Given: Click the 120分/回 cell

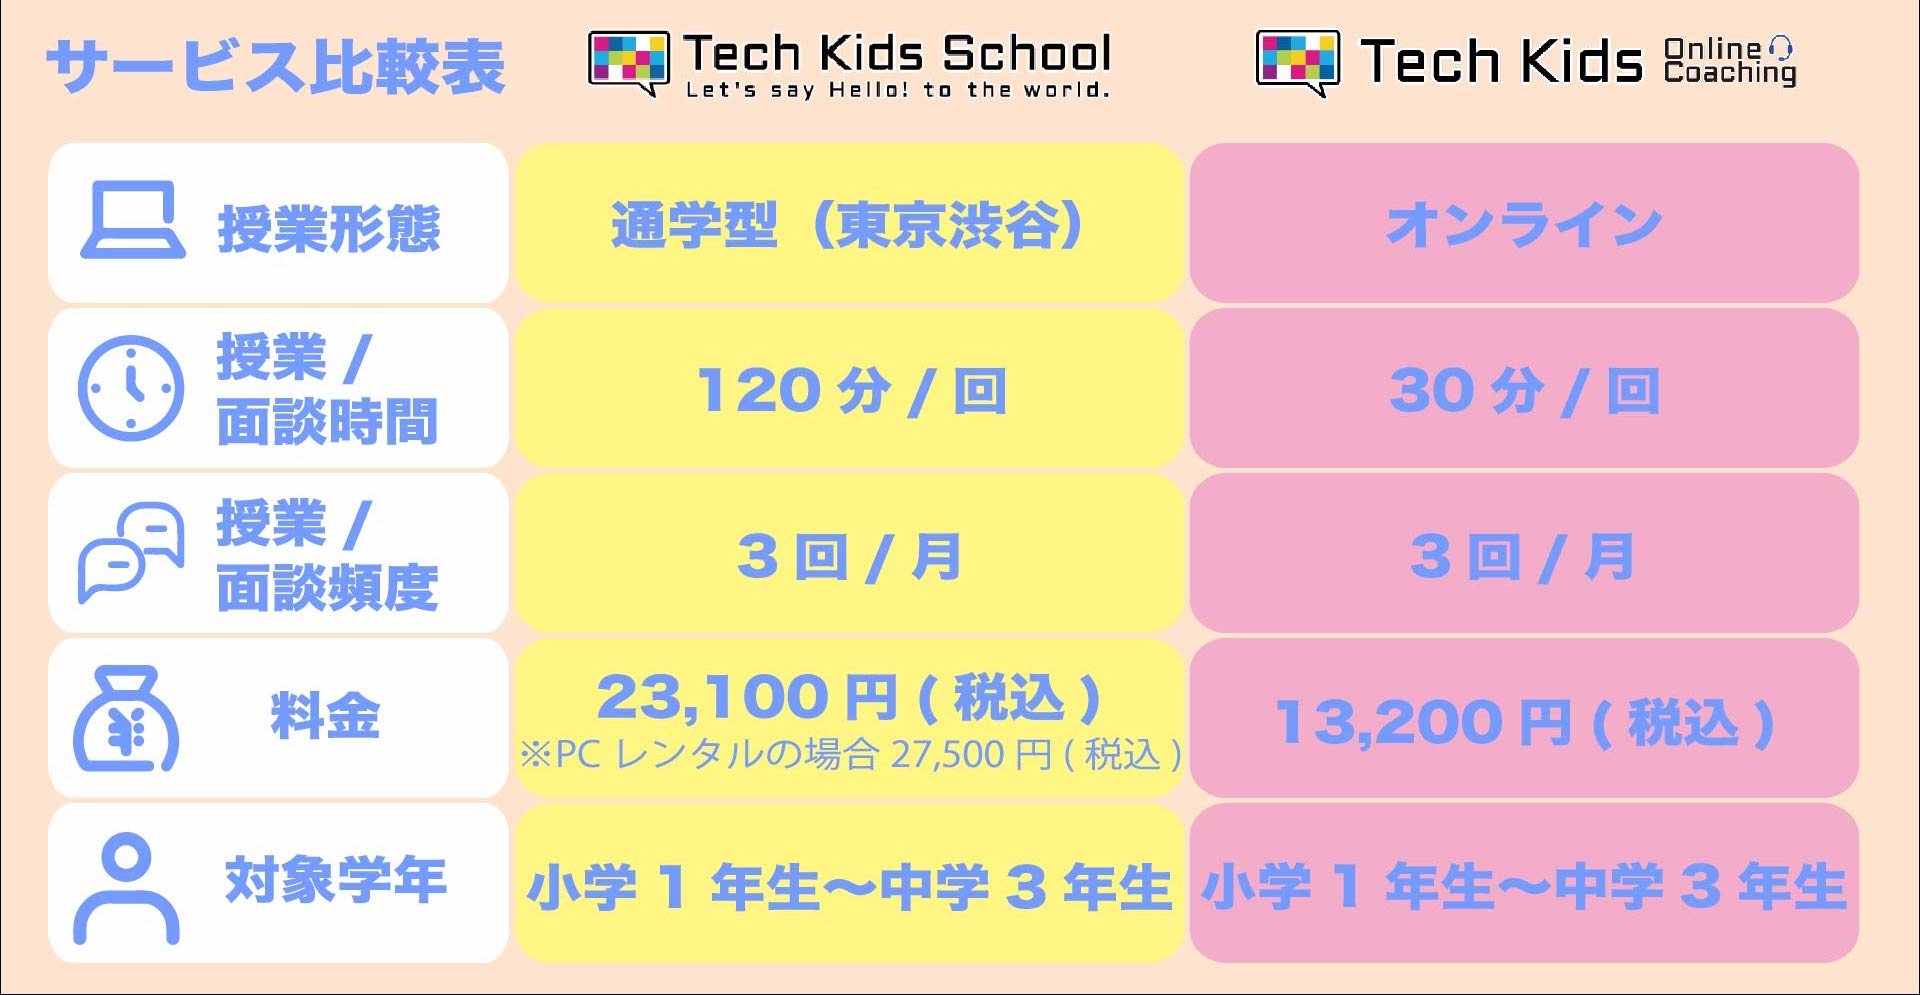Looking at the screenshot, I should click(848, 388).
